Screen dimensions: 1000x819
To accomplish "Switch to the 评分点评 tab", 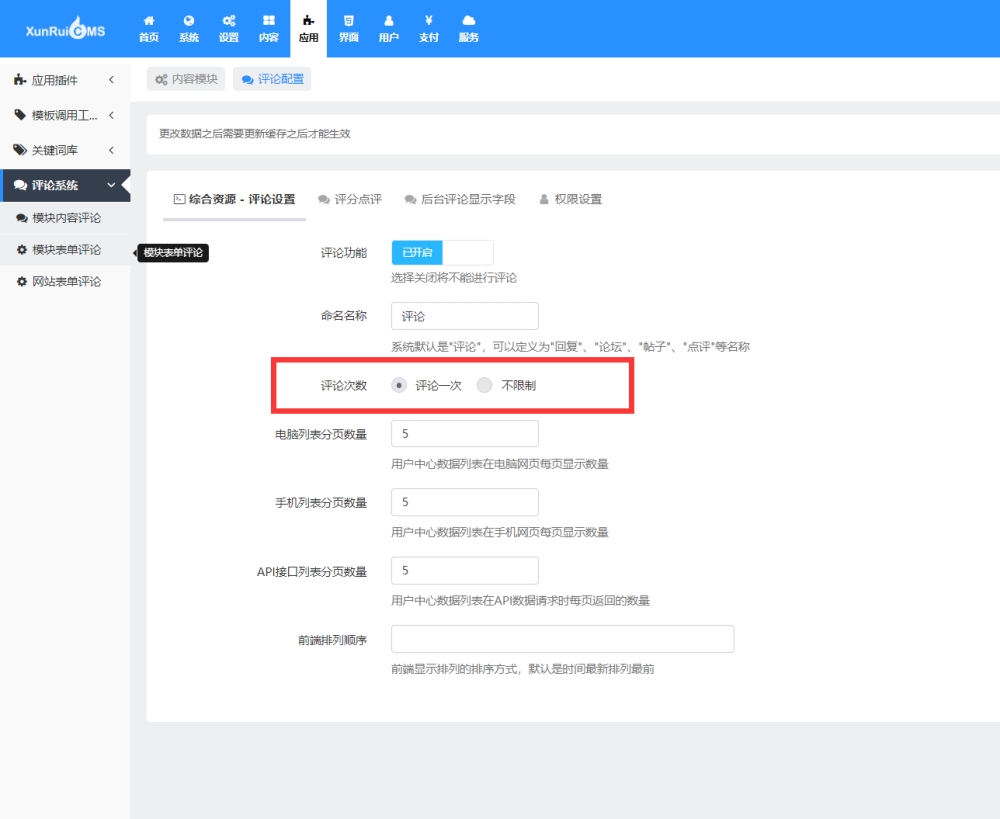I will (350, 199).
